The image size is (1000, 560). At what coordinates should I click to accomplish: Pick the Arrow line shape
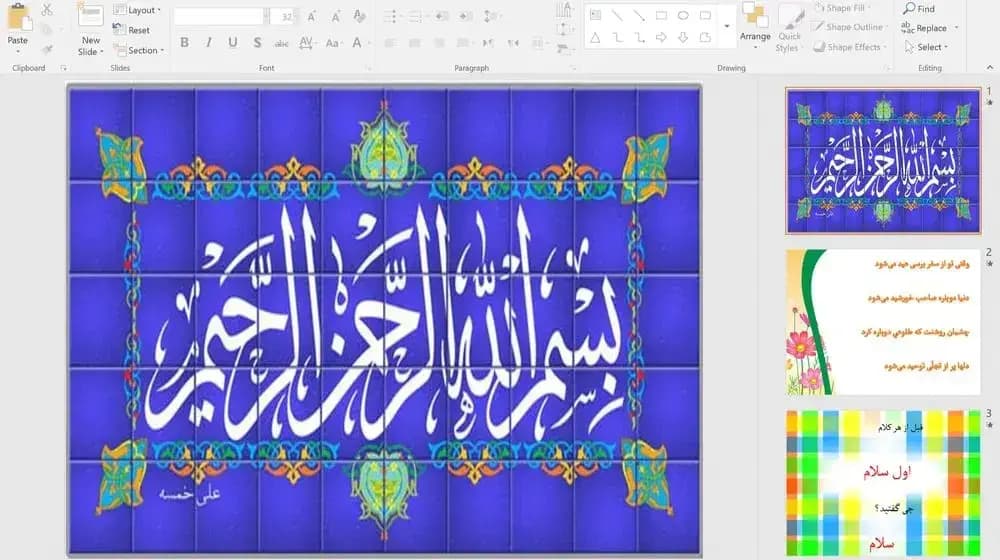(639, 15)
